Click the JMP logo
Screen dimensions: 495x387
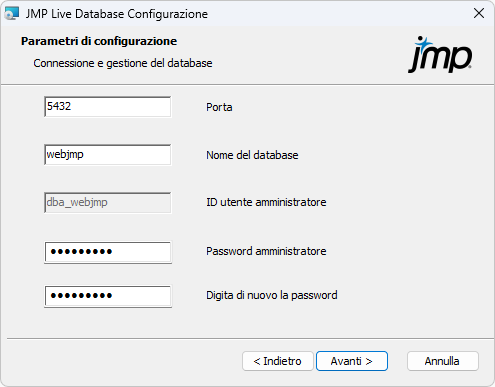click(440, 55)
